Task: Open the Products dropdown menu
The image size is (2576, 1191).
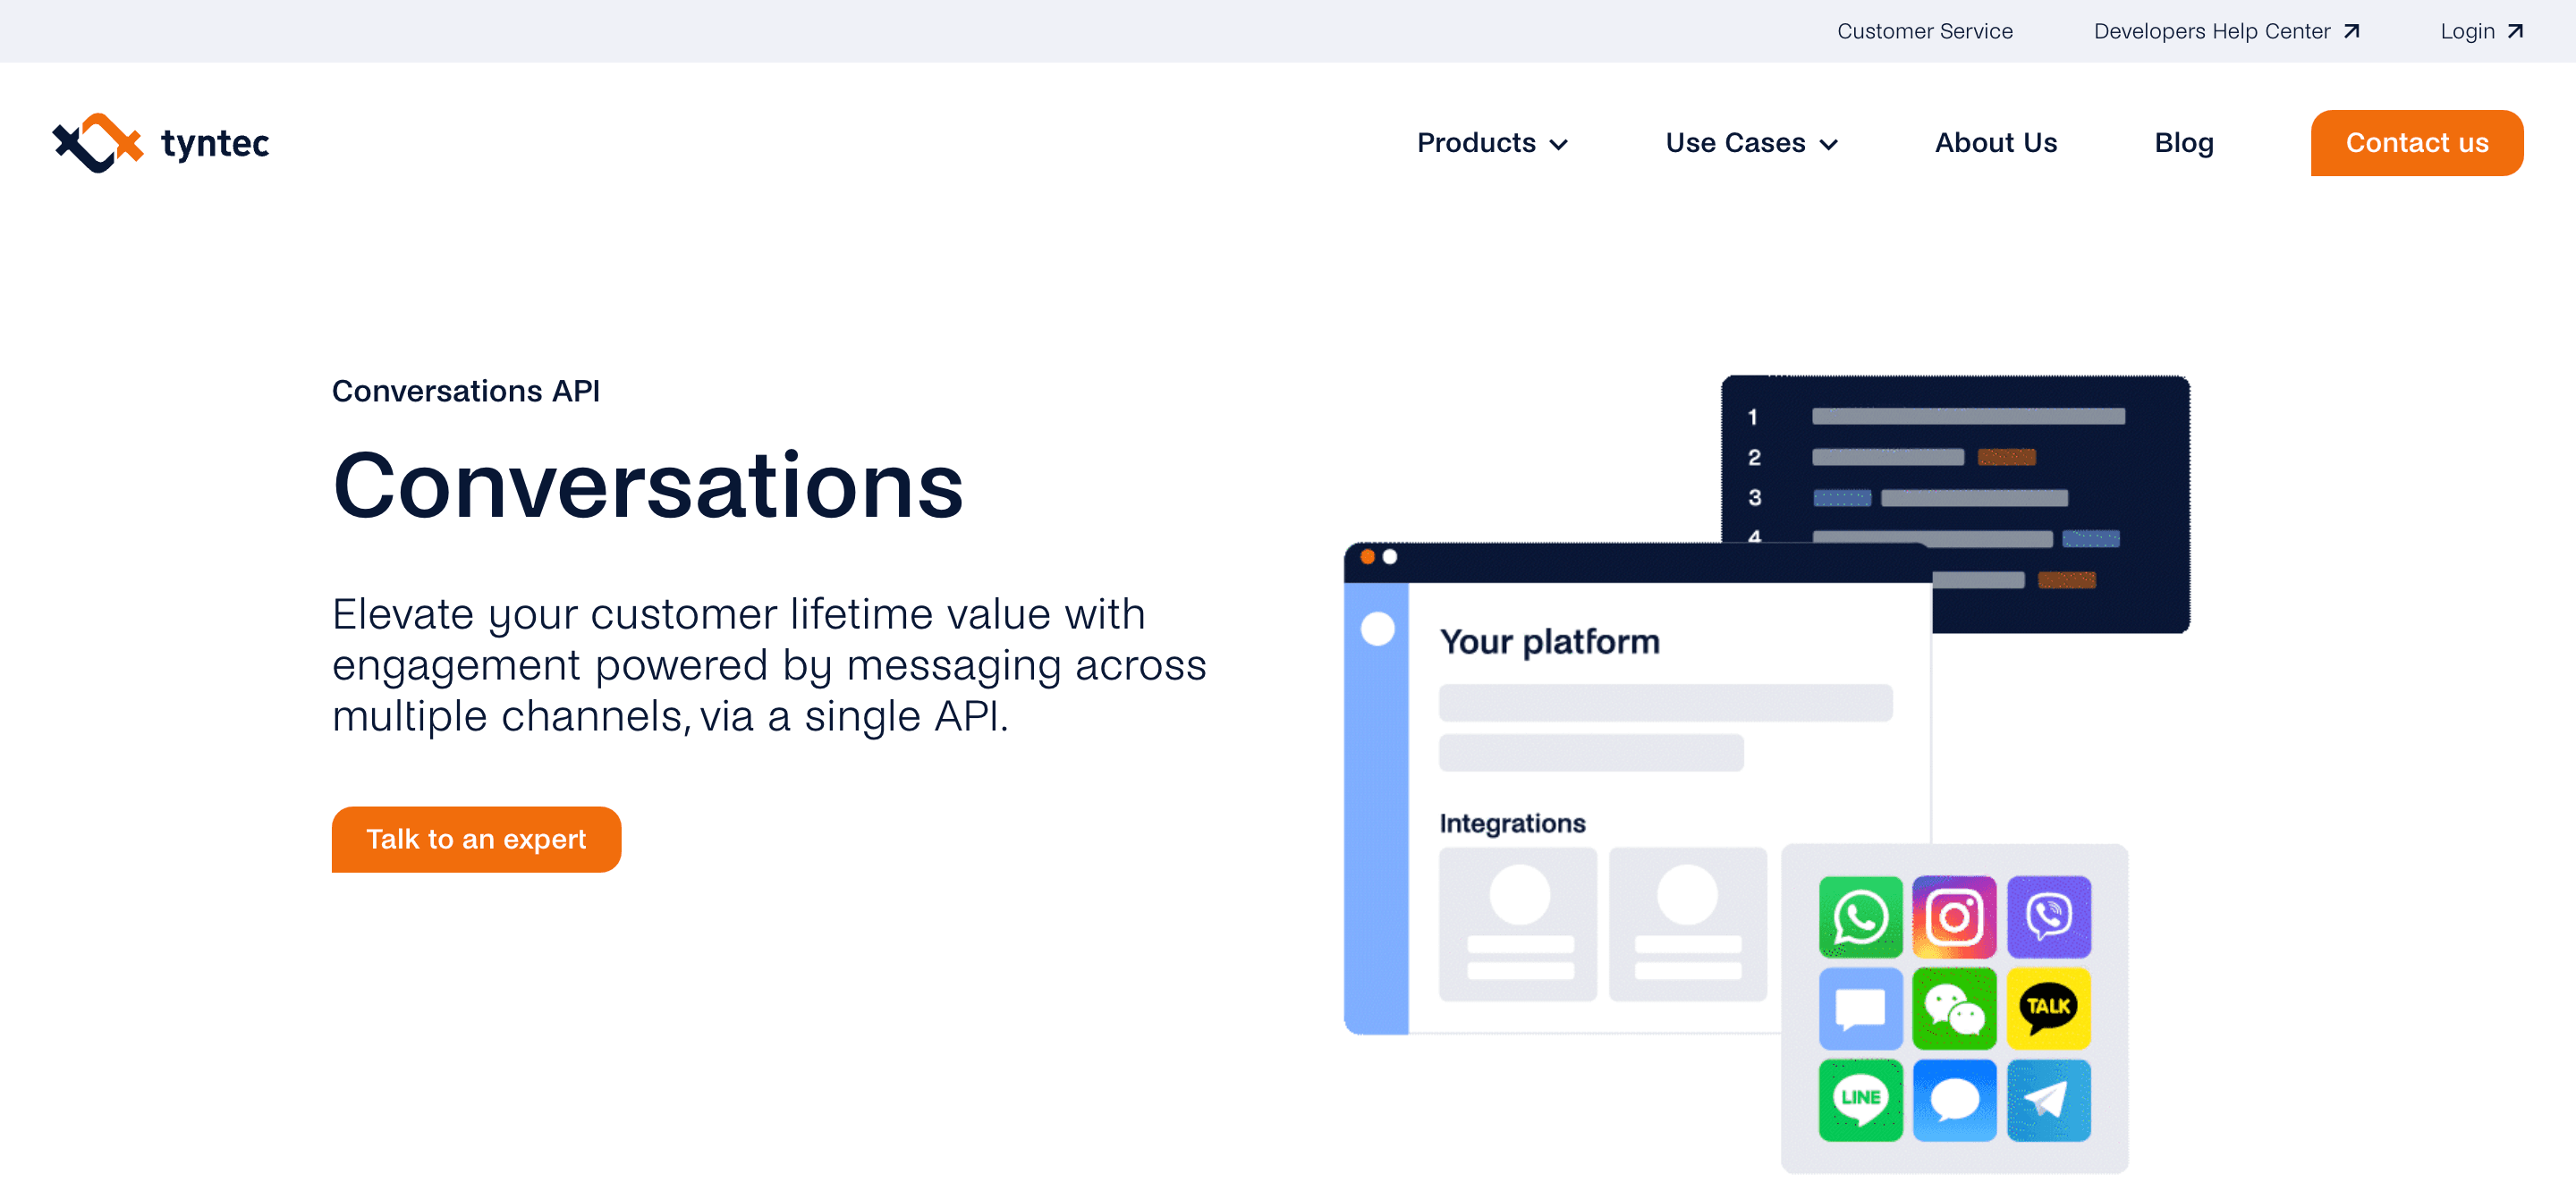Action: (1492, 143)
